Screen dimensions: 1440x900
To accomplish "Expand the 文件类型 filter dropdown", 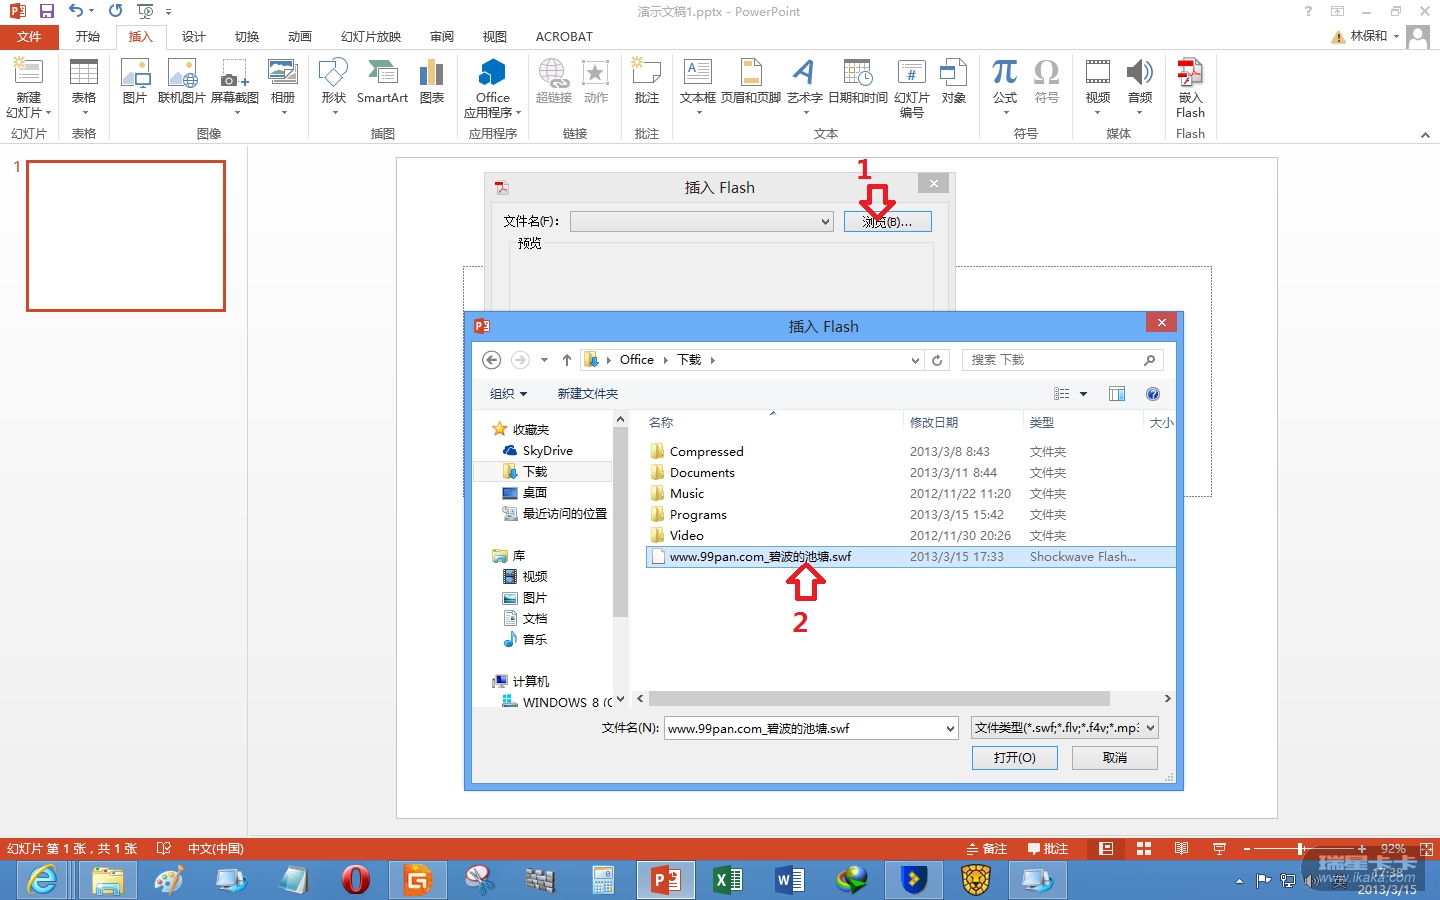I will pos(1150,728).
